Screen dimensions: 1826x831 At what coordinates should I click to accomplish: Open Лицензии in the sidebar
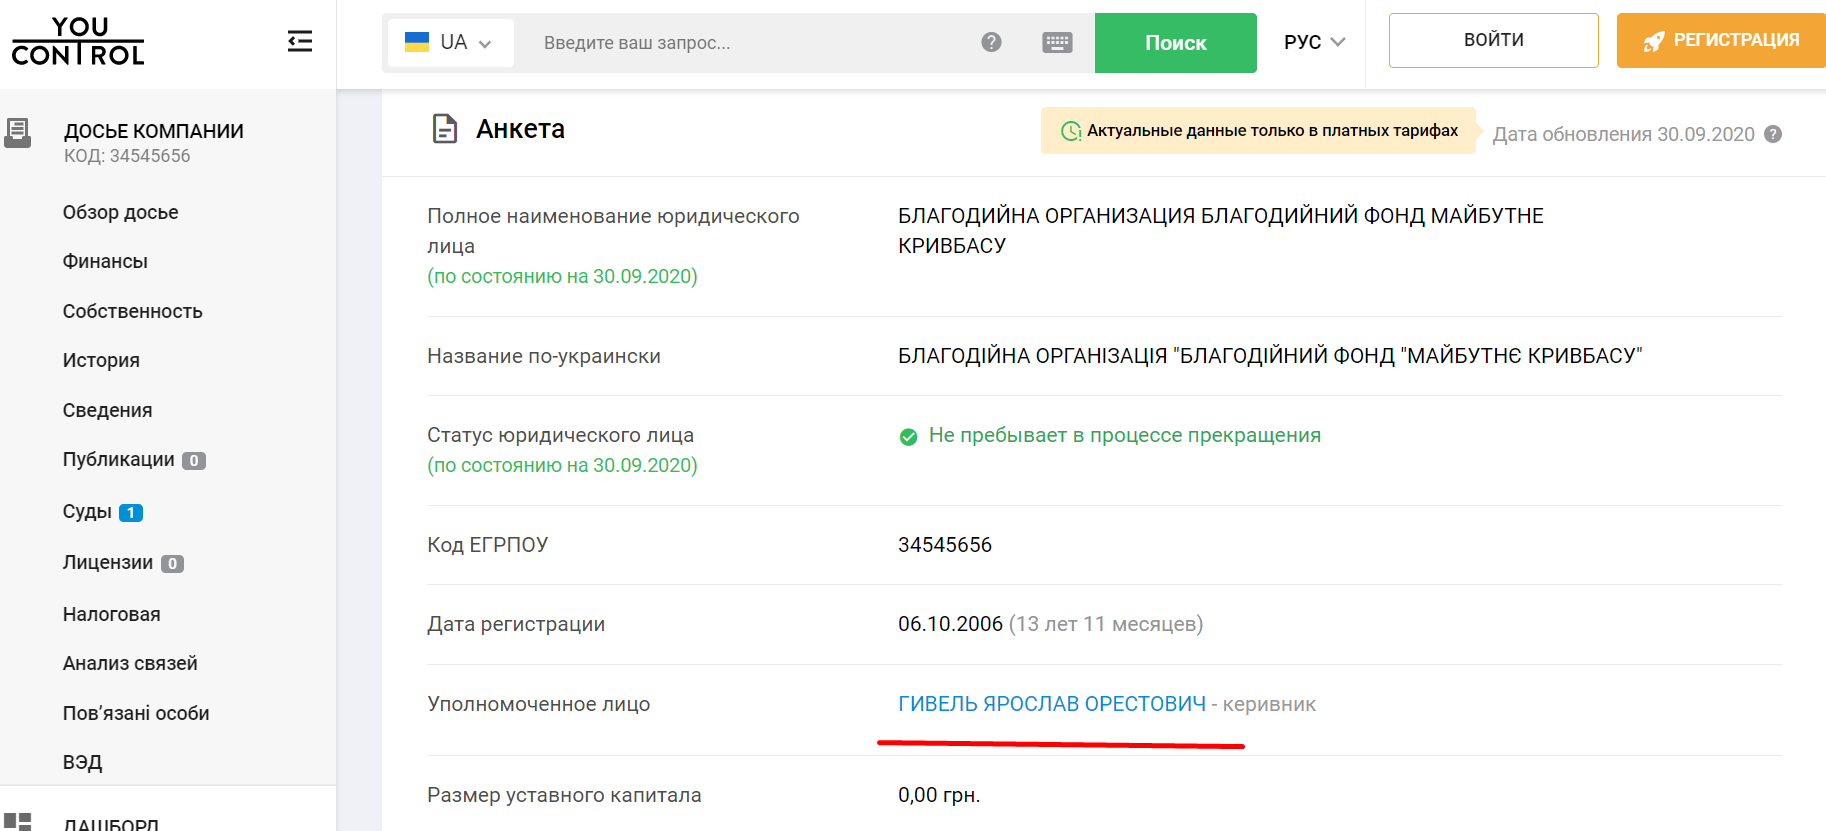point(108,563)
